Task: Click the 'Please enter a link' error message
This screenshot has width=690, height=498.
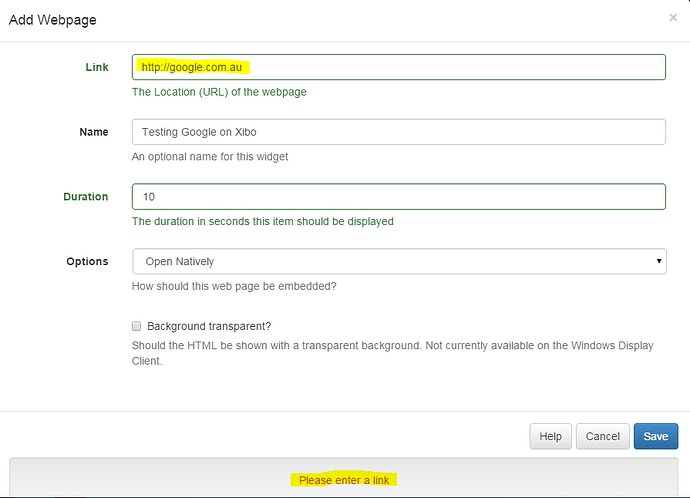Action: coord(344,480)
